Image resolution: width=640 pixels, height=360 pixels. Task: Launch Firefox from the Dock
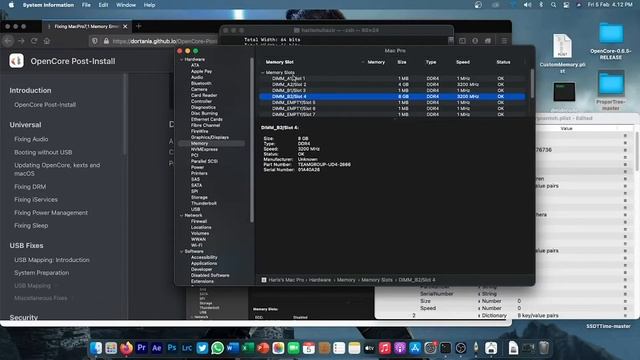[127, 348]
